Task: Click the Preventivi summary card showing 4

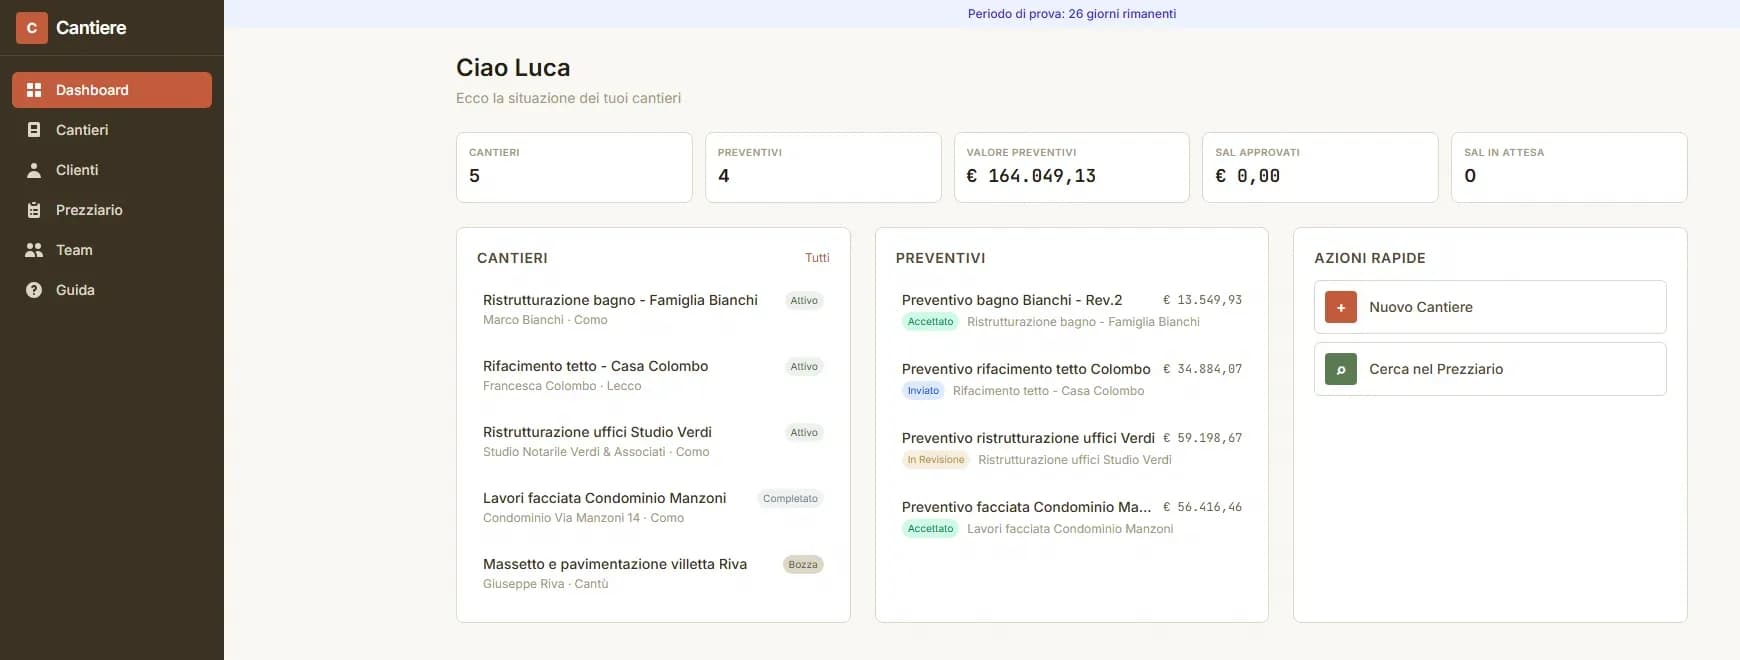Action: pos(823,167)
